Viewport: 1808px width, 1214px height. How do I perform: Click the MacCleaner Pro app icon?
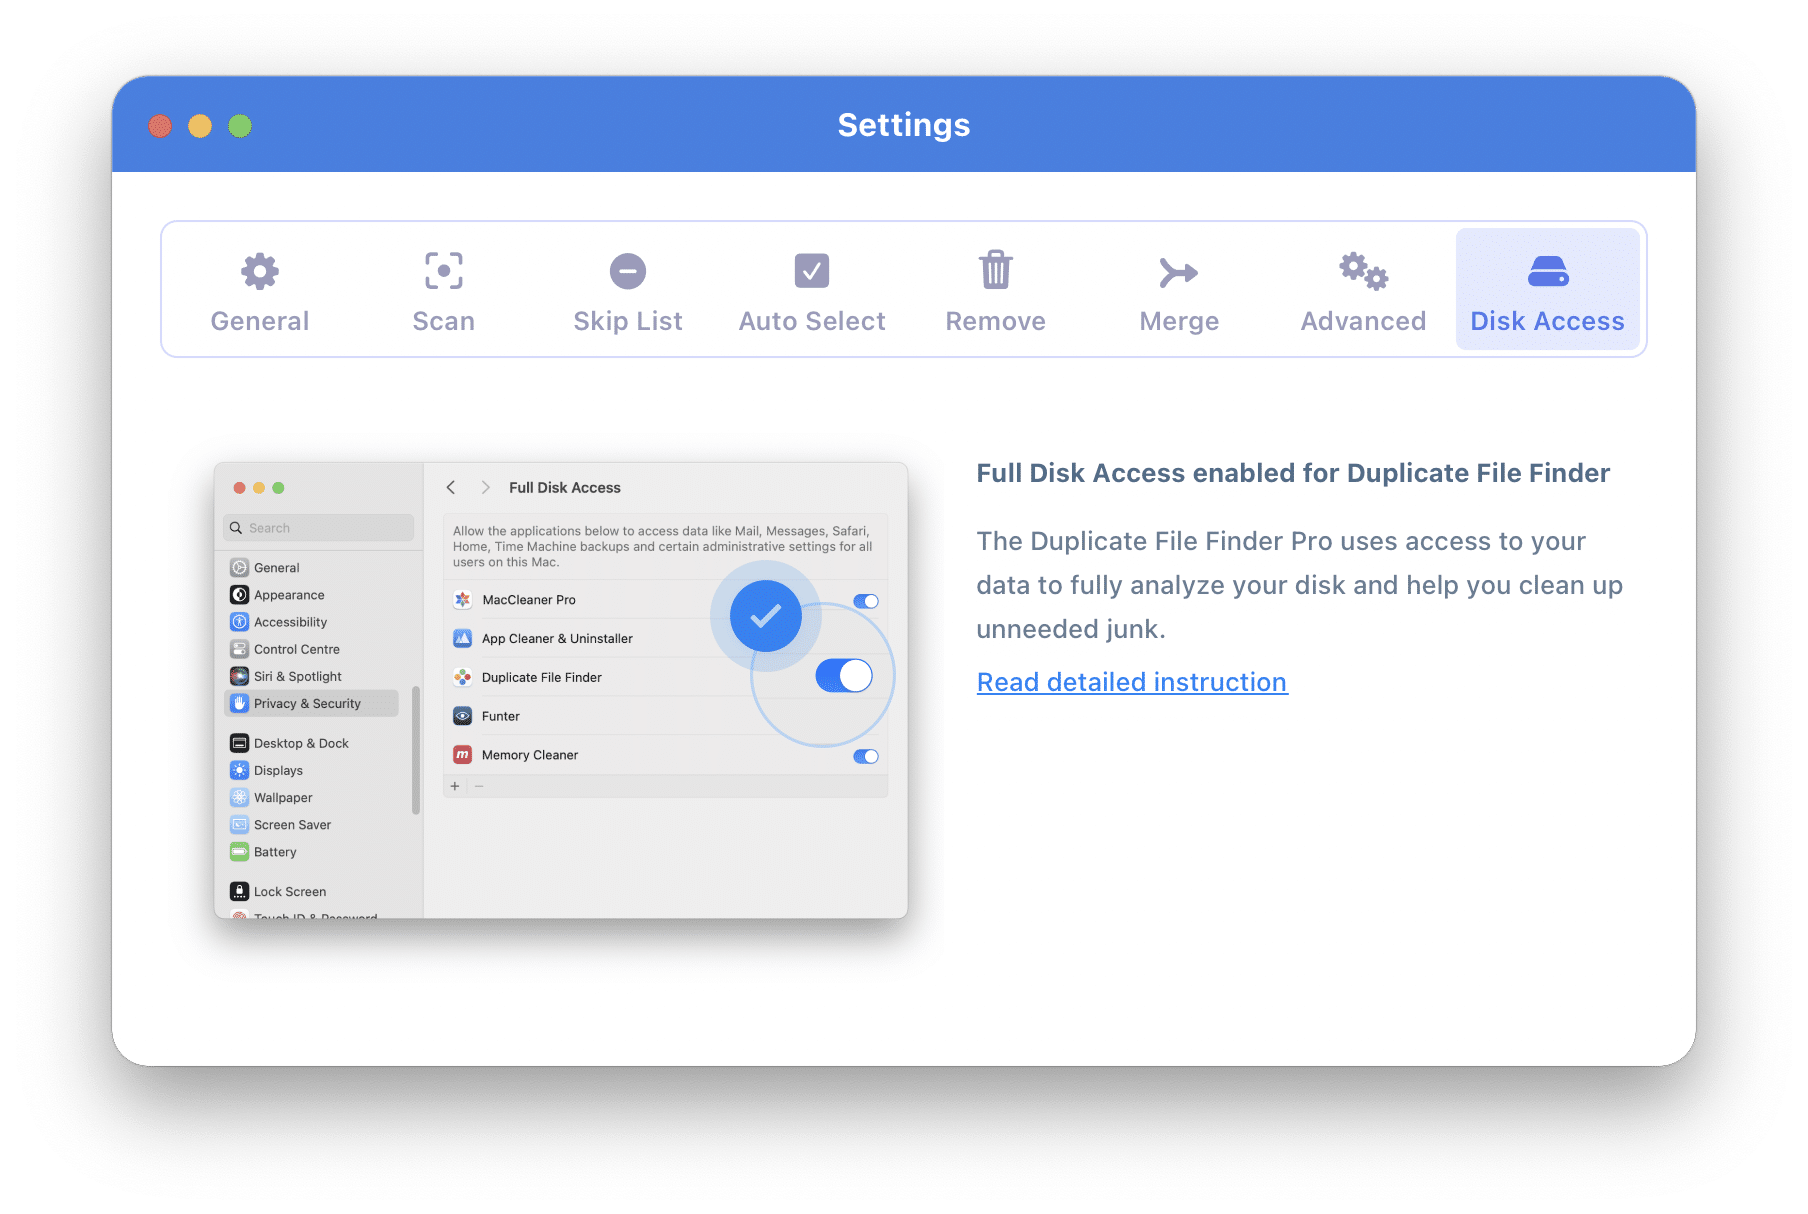pyautogui.click(x=463, y=600)
